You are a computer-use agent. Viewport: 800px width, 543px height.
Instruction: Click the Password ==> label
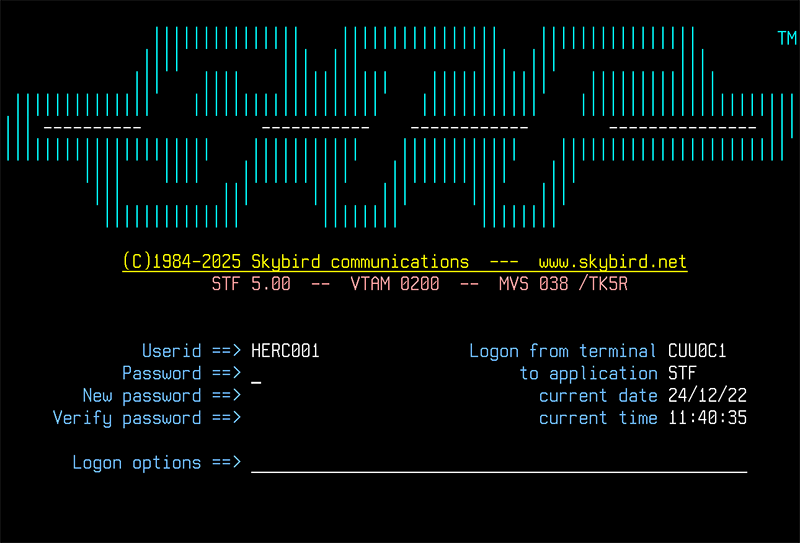[x=181, y=374]
